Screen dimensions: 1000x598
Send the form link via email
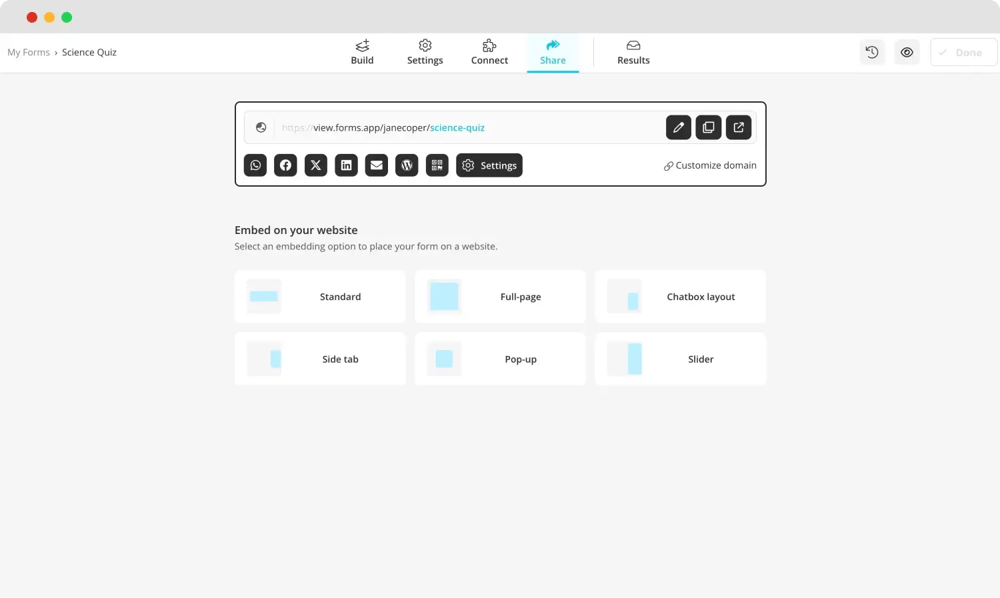(376, 165)
